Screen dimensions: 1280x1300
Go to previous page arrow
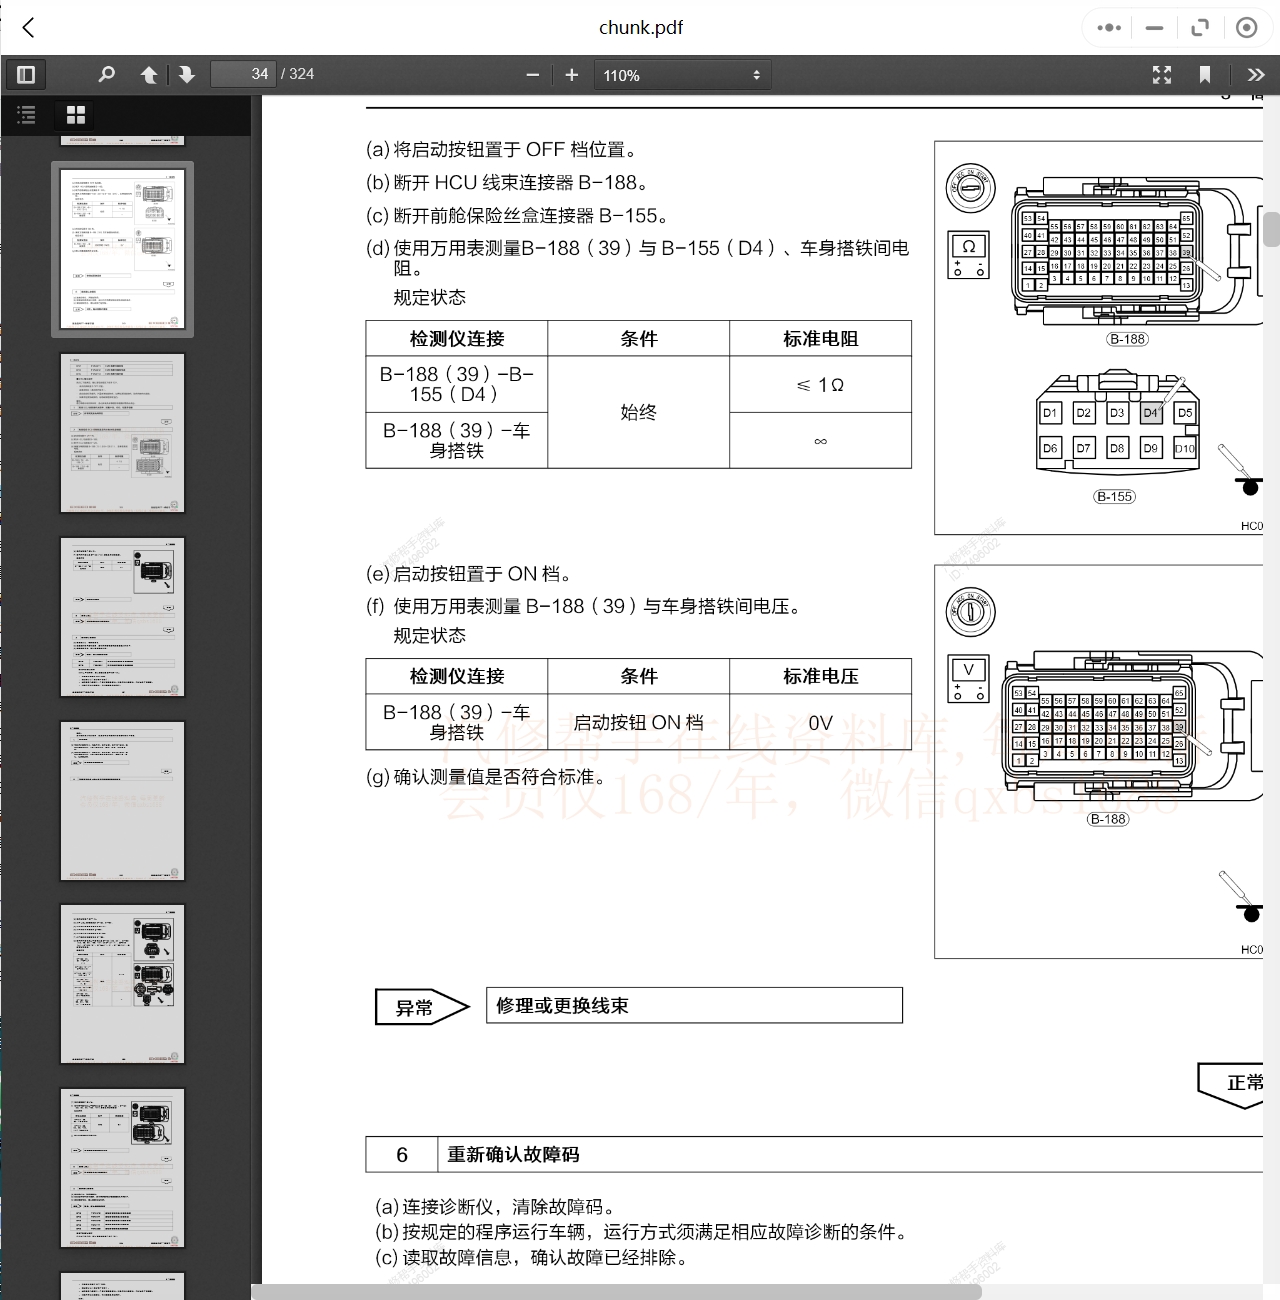pos(149,75)
